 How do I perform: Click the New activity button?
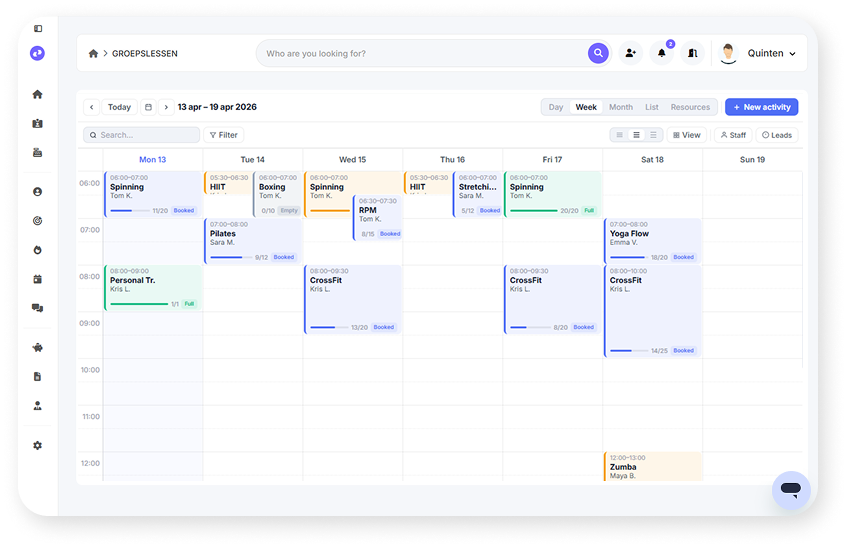coord(761,107)
